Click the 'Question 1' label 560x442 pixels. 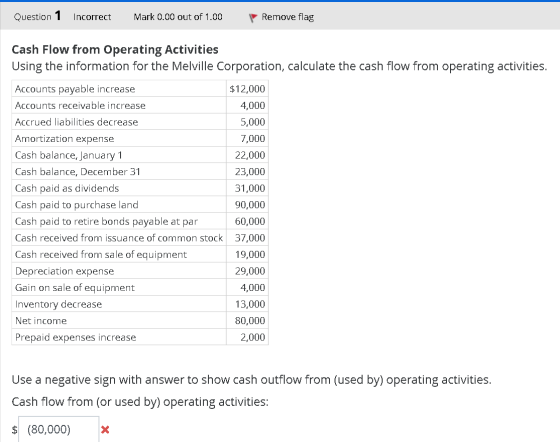[x=38, y=16]
